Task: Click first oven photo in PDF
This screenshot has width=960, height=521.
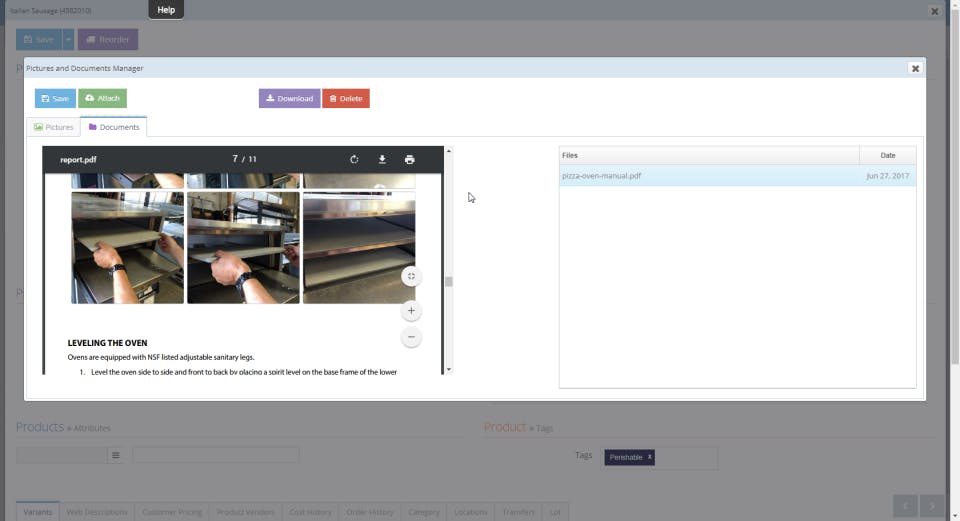Action: tap(127, 247)
